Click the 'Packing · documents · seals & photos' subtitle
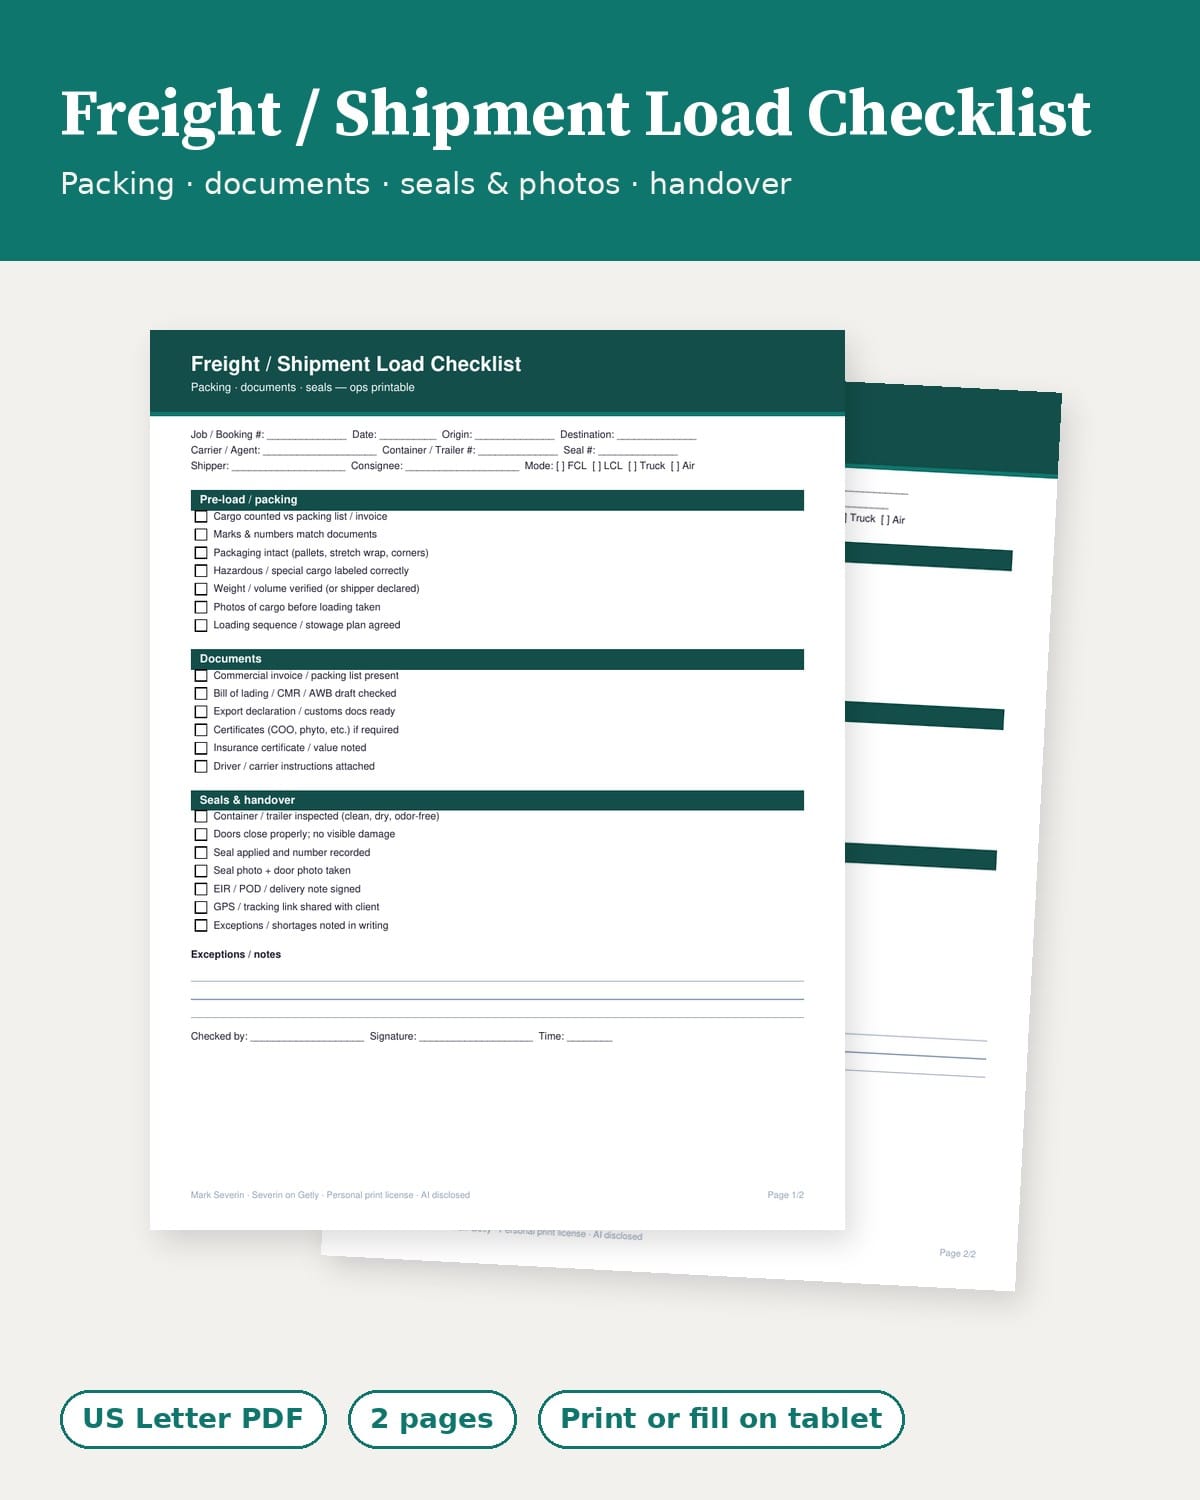The width and height of the screenshot is (1200, 1500). pos(340,184)
